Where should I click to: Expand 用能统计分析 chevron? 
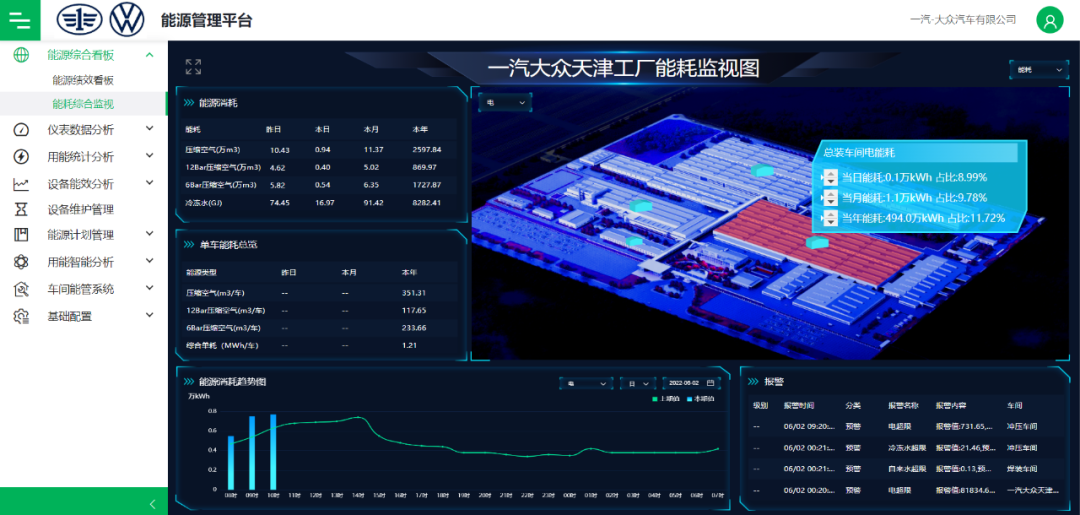click(x=150, y=156)
